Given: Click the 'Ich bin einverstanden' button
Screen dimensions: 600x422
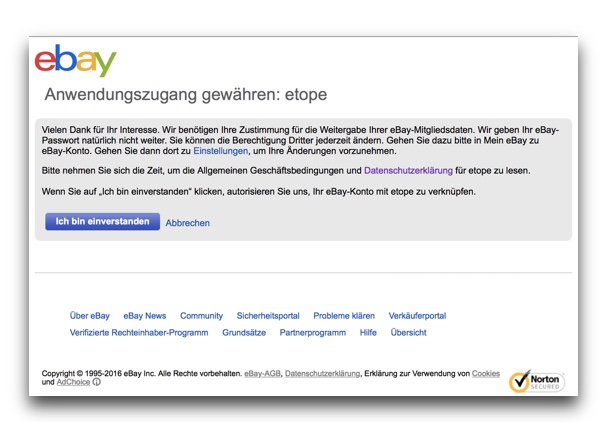Looking at the screenshot, I should [103, 222].
